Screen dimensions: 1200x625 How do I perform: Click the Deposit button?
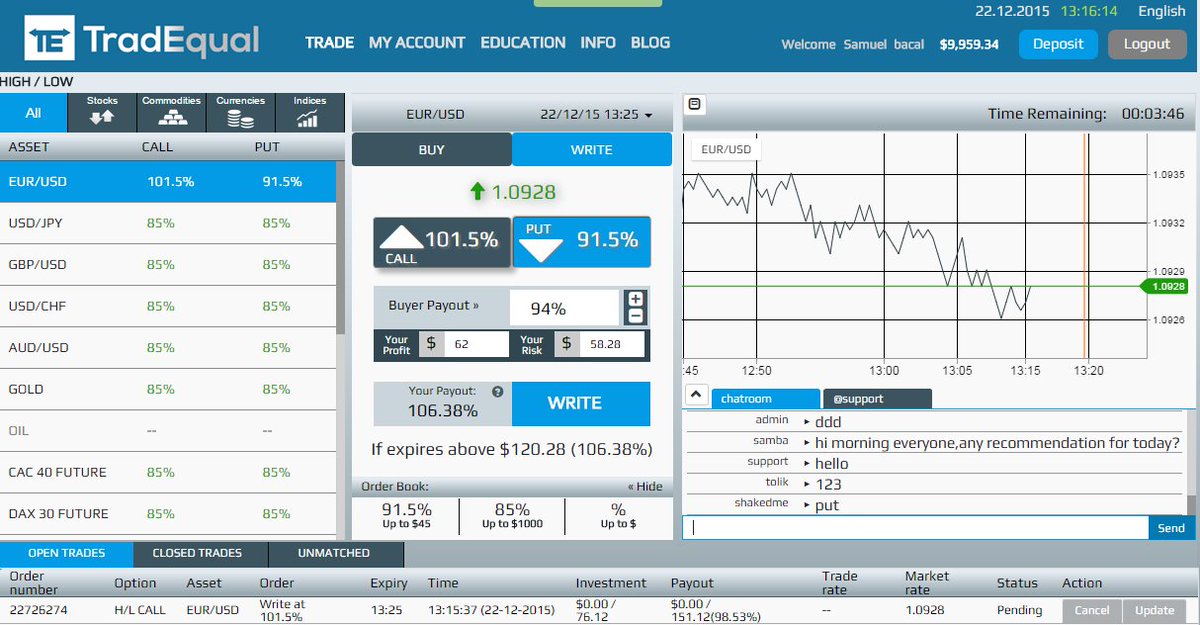point(1058,44)
